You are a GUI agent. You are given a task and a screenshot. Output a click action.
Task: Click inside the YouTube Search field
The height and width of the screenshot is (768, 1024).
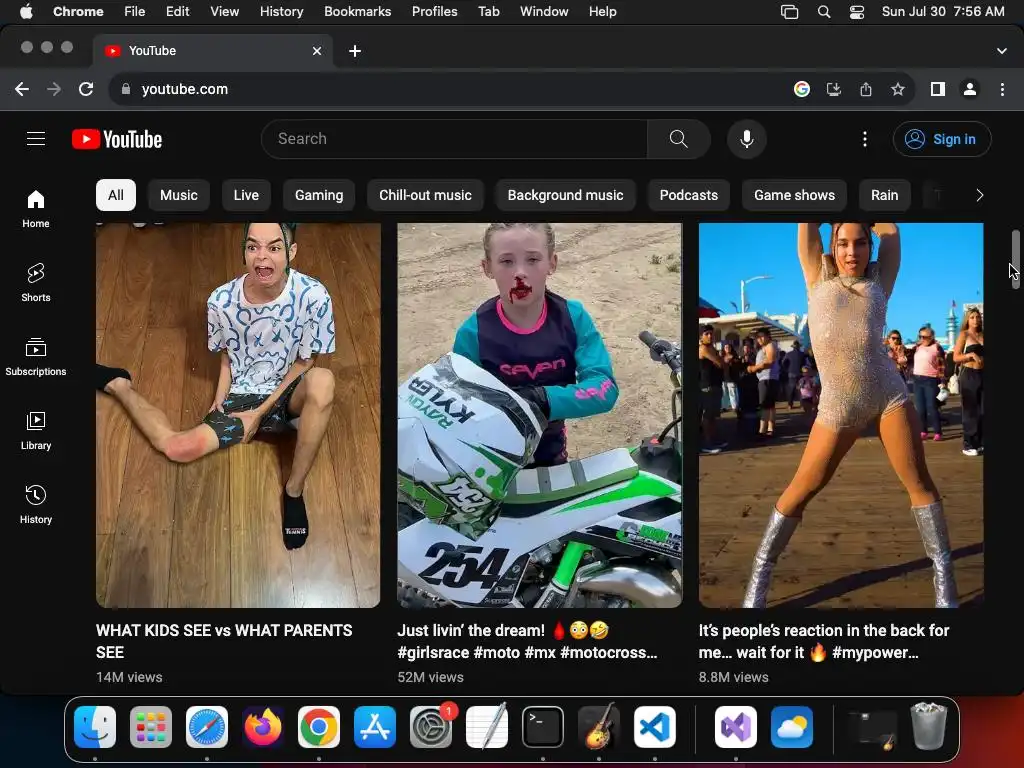click(x=454, y=138)
